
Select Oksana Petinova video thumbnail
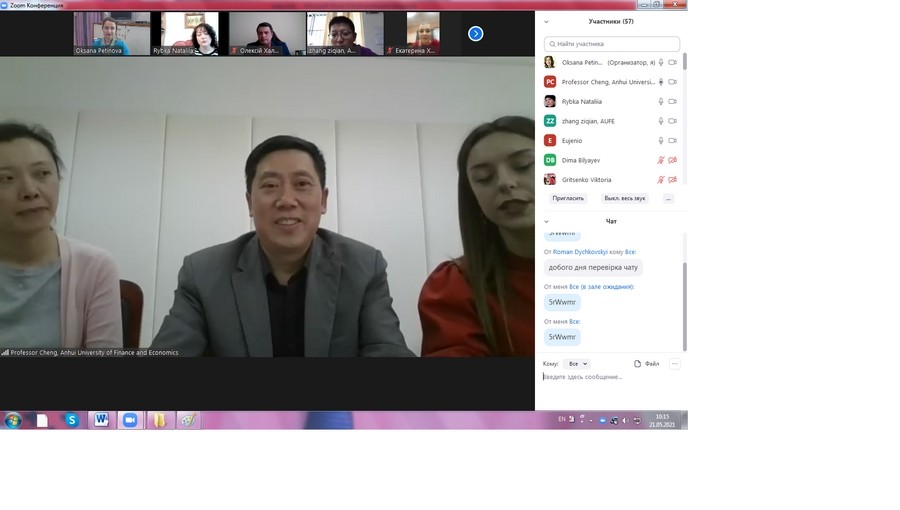point(112,34)
